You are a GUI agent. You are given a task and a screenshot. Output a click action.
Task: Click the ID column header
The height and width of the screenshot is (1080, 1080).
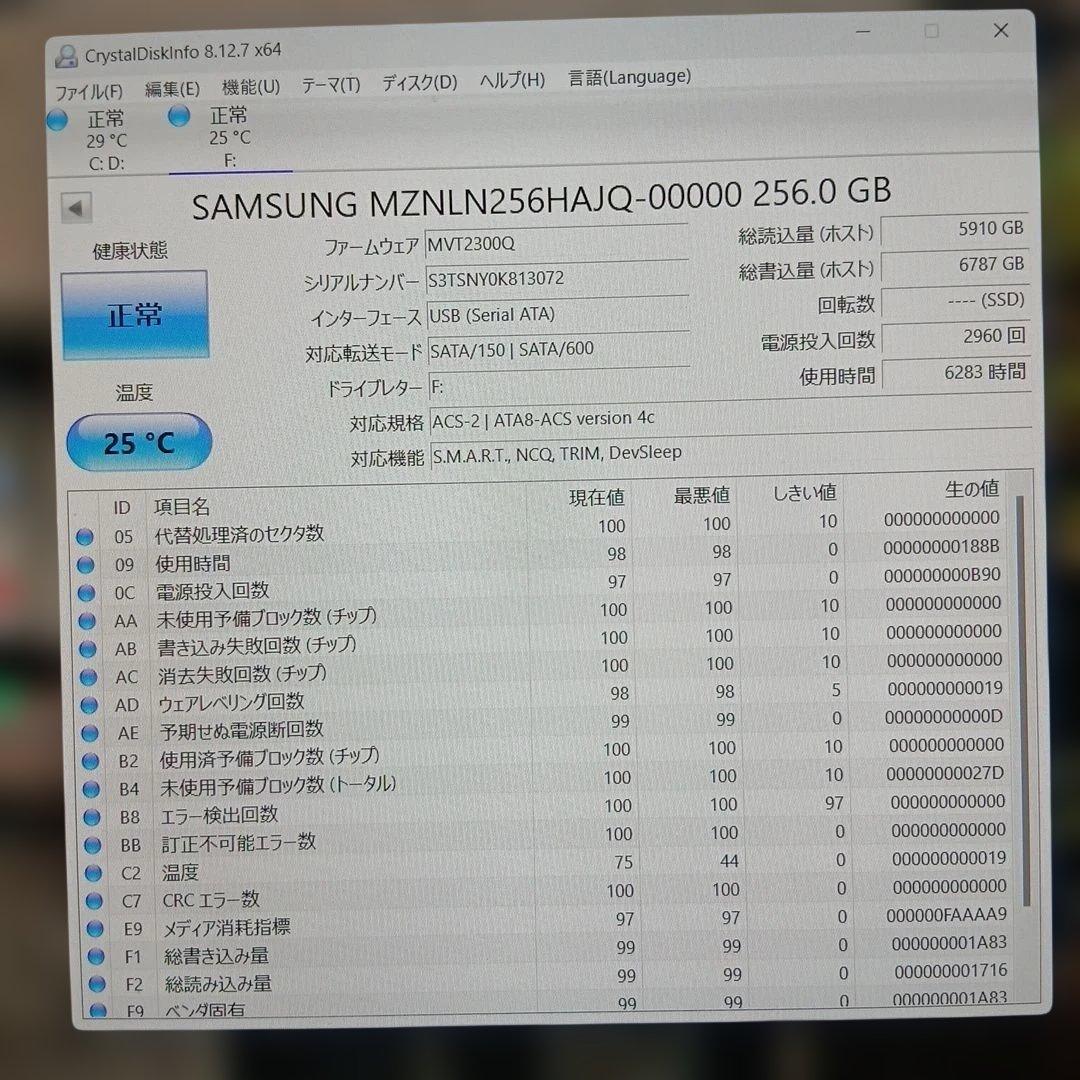121,508
